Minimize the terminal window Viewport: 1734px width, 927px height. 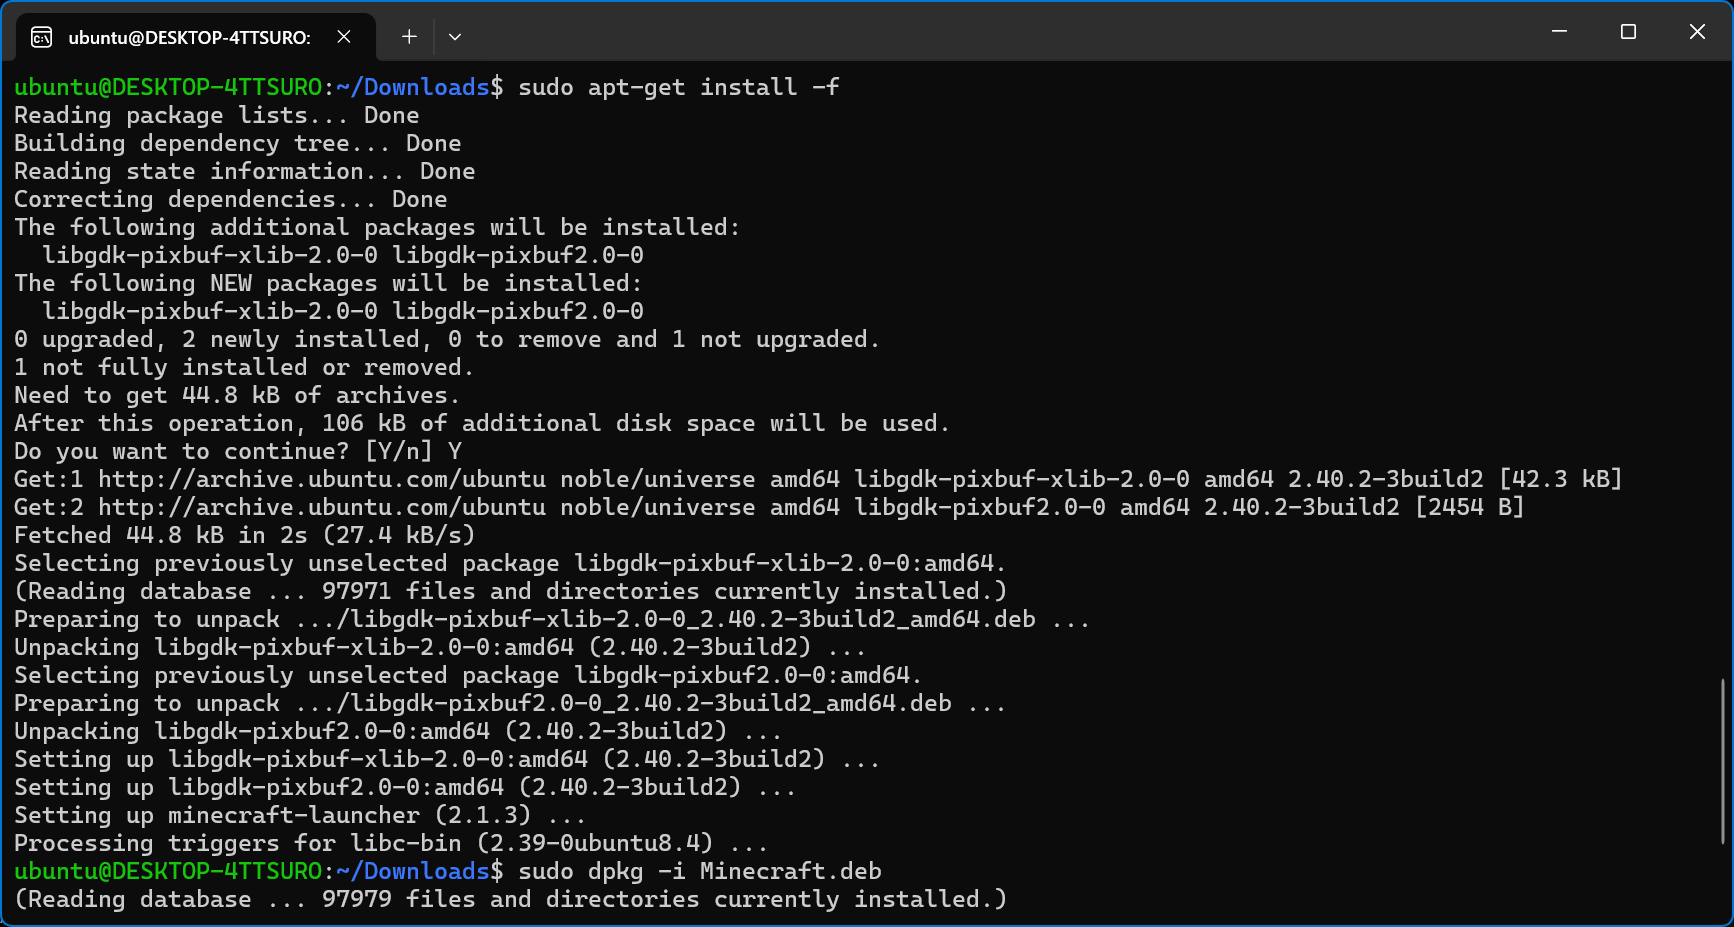pos(1559,32)
